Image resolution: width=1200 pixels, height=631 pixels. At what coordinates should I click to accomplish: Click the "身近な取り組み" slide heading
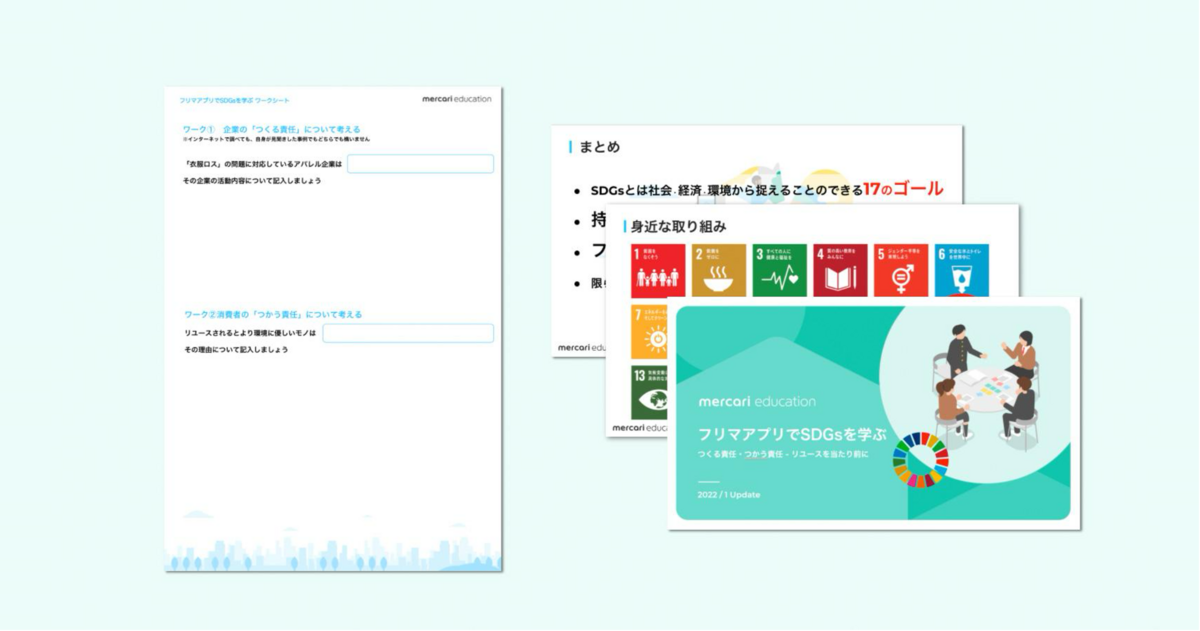(678, 226)
